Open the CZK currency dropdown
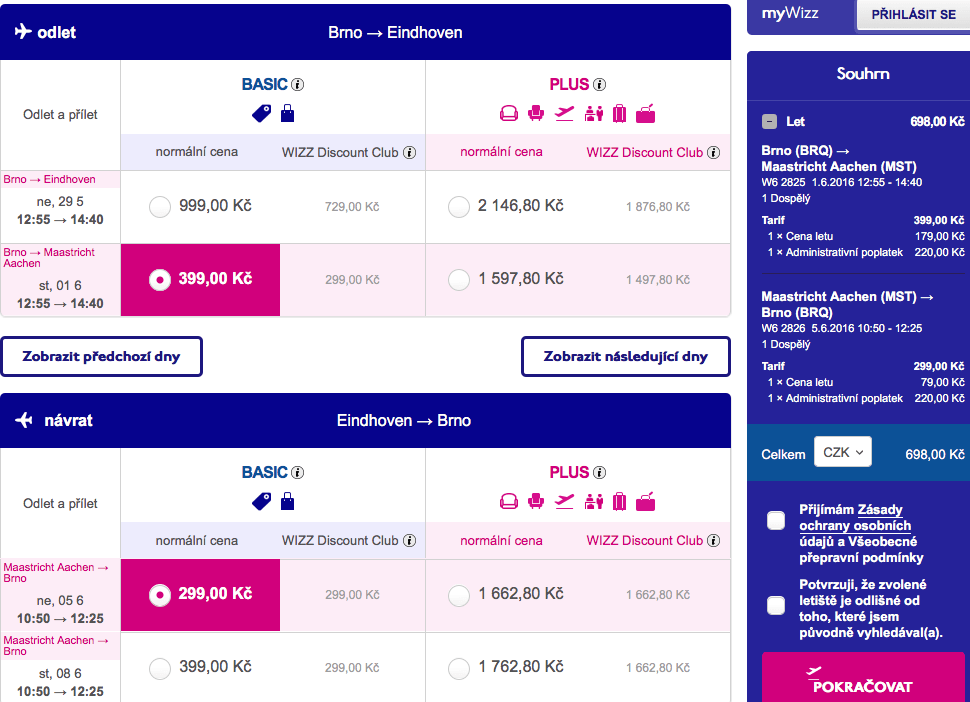 point(843,452)
